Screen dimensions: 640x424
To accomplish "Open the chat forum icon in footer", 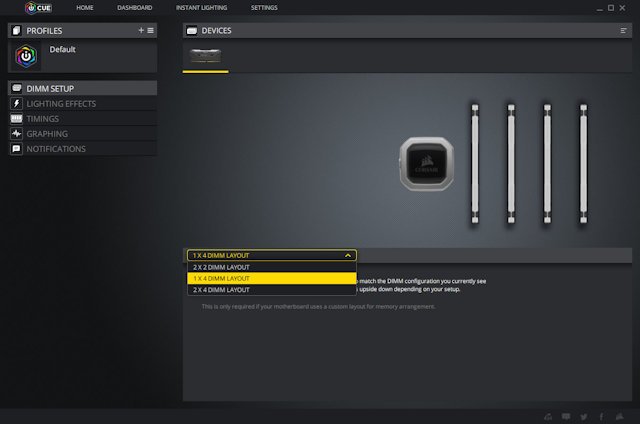I will coord(566,416).
